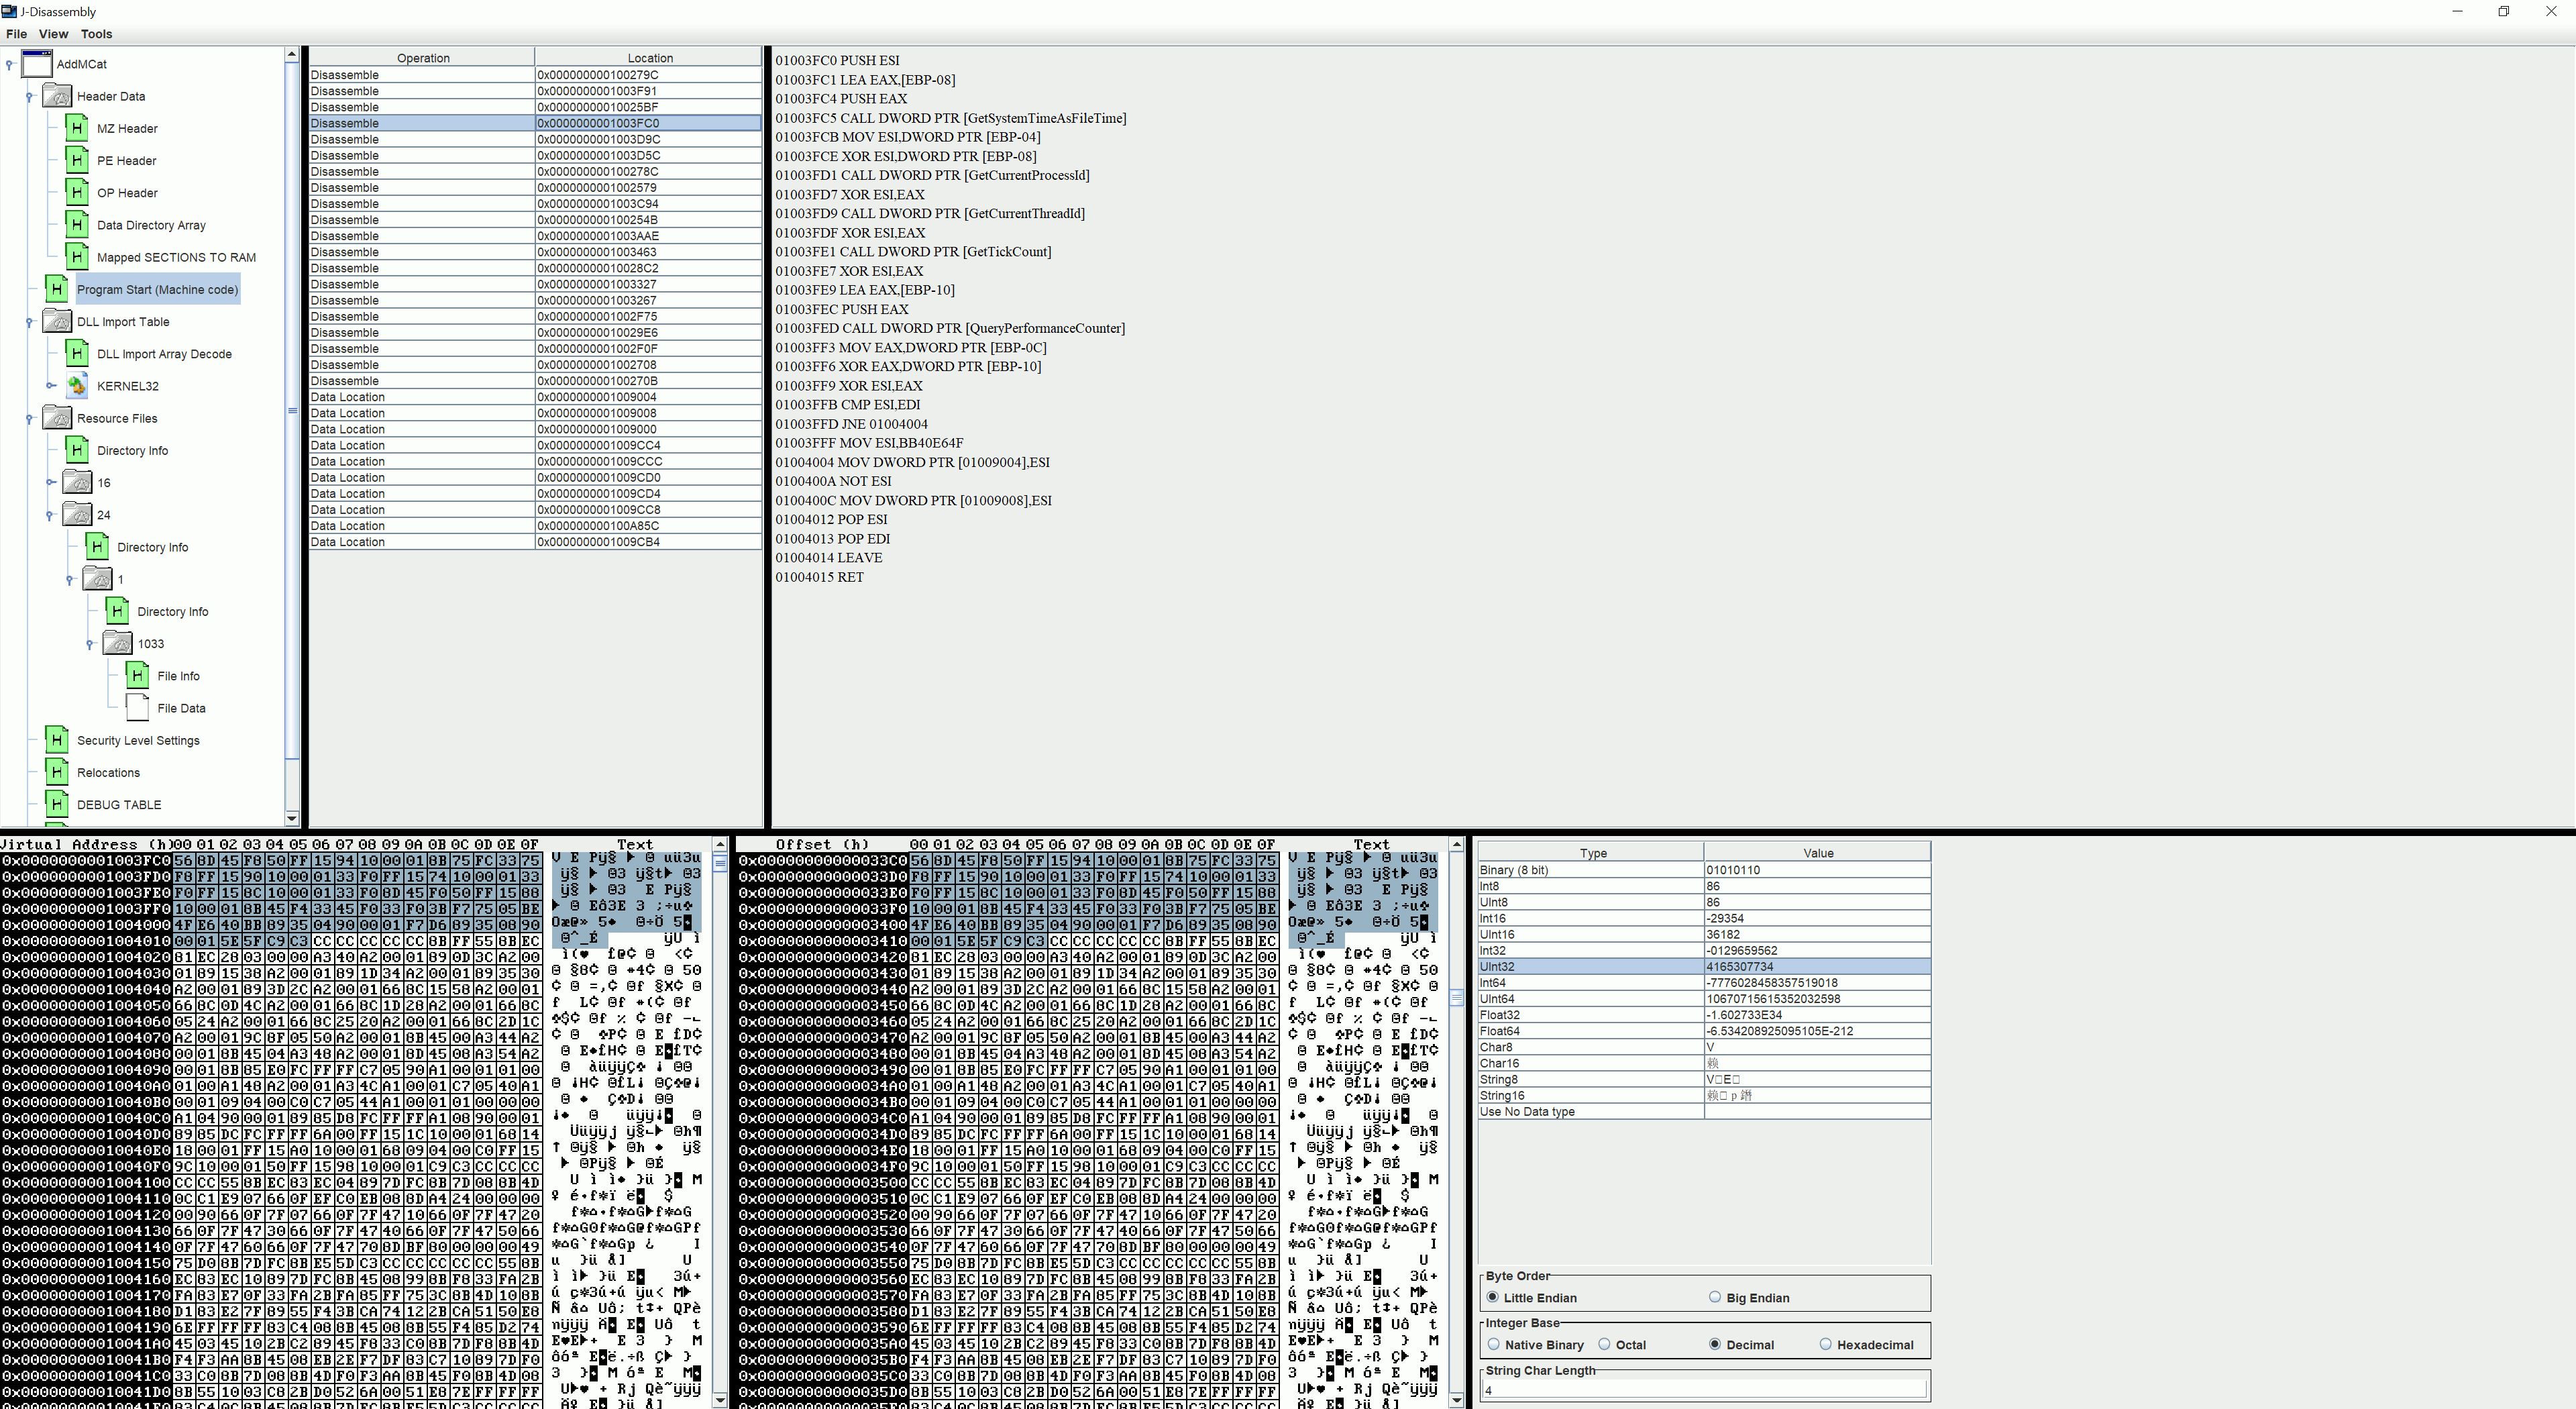Expand the KERNEL32 tree node
The height and width of the screenshot is (1409, 2576).
pos(51,386)
